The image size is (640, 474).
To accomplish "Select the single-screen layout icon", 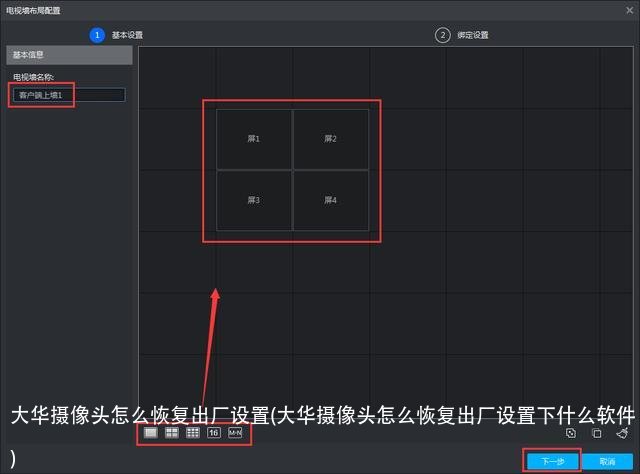I will 151,432.
